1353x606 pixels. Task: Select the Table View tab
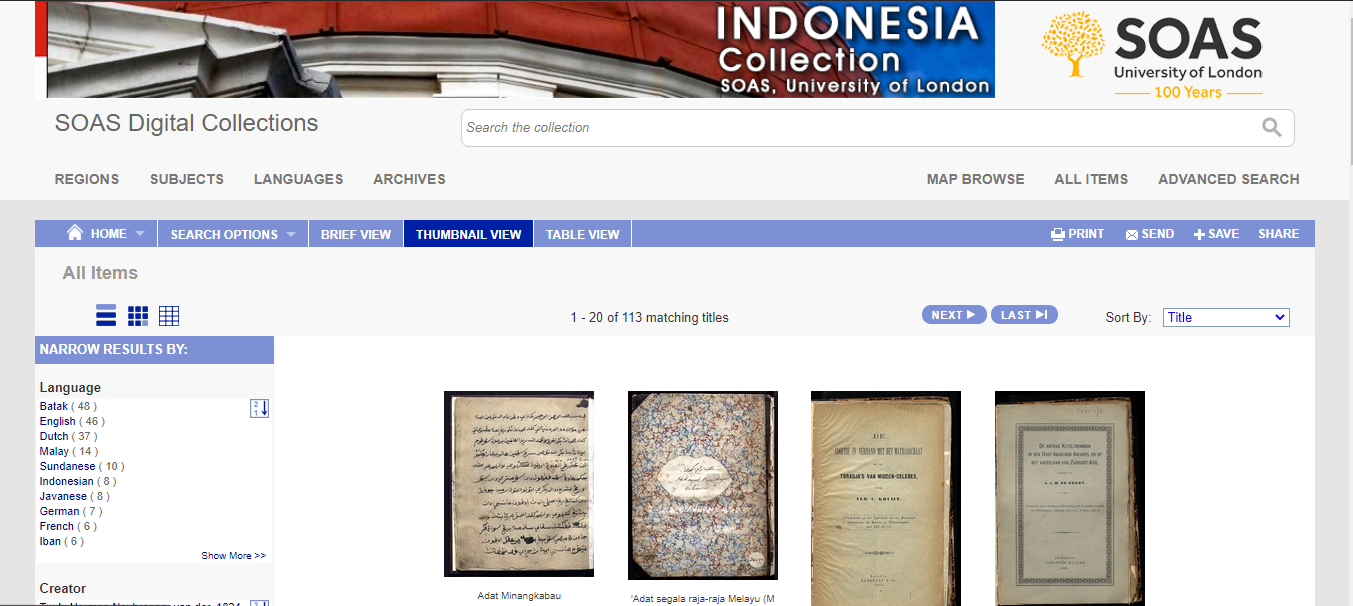583,234
